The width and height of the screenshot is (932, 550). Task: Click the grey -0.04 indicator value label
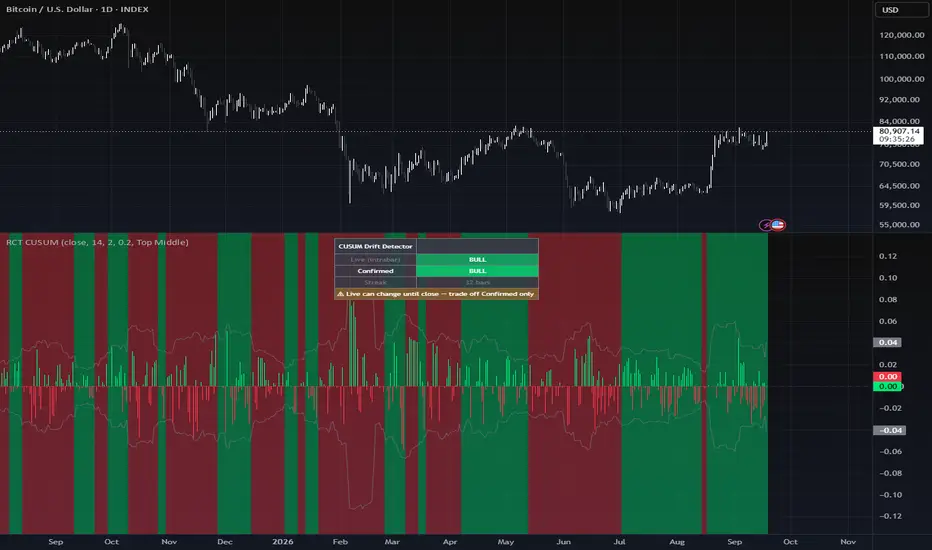coord(889,430)
